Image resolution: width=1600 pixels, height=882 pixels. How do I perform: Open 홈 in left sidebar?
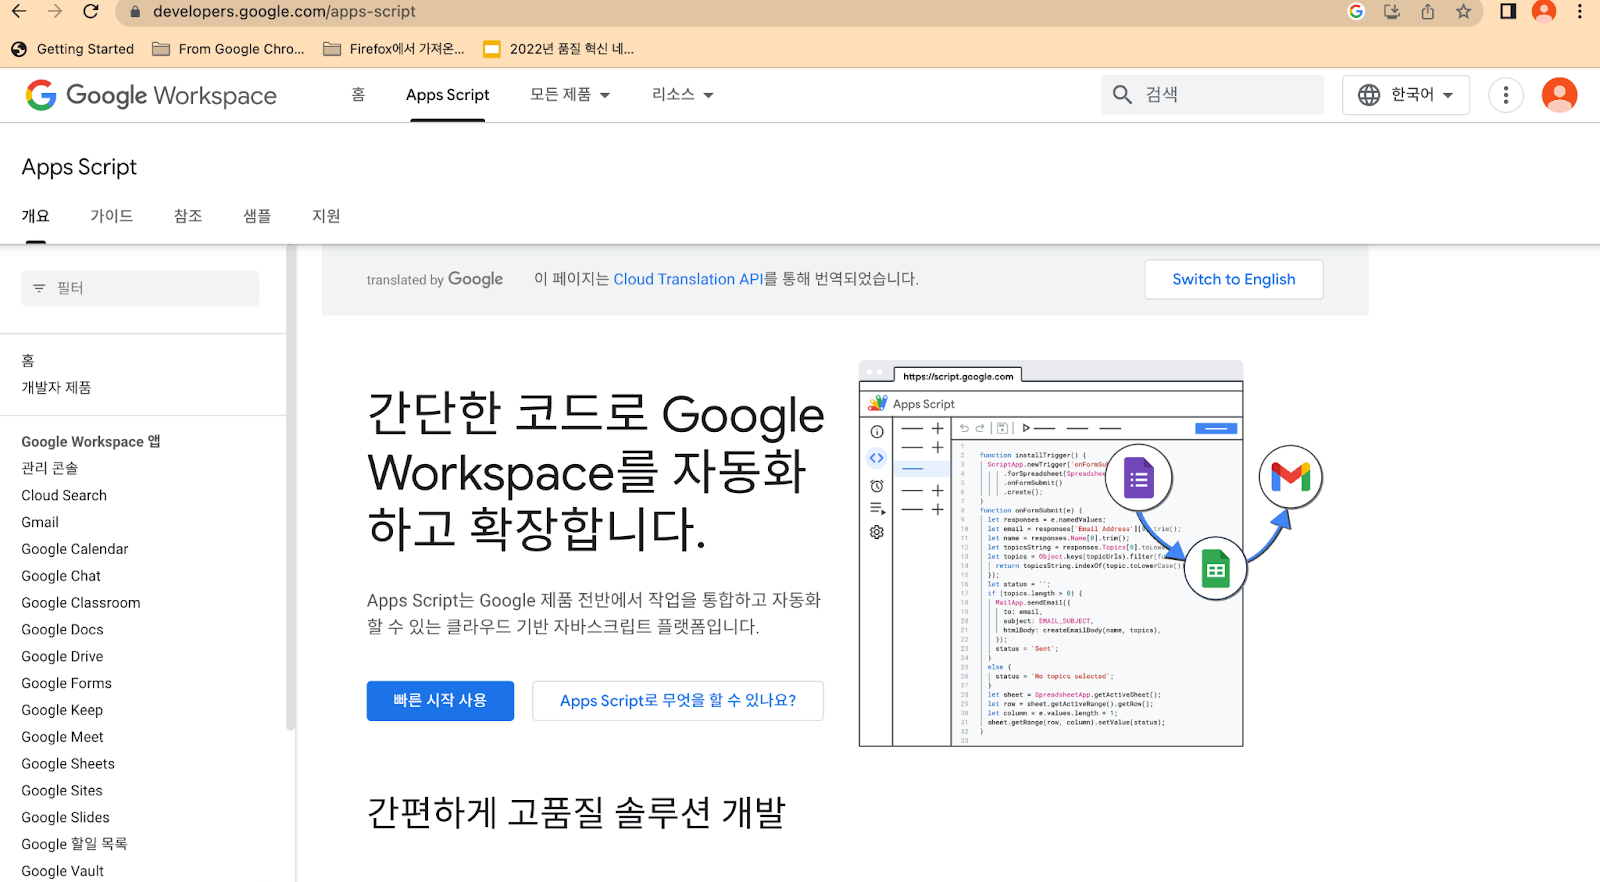pyautogui.click(x=28, y=361)
